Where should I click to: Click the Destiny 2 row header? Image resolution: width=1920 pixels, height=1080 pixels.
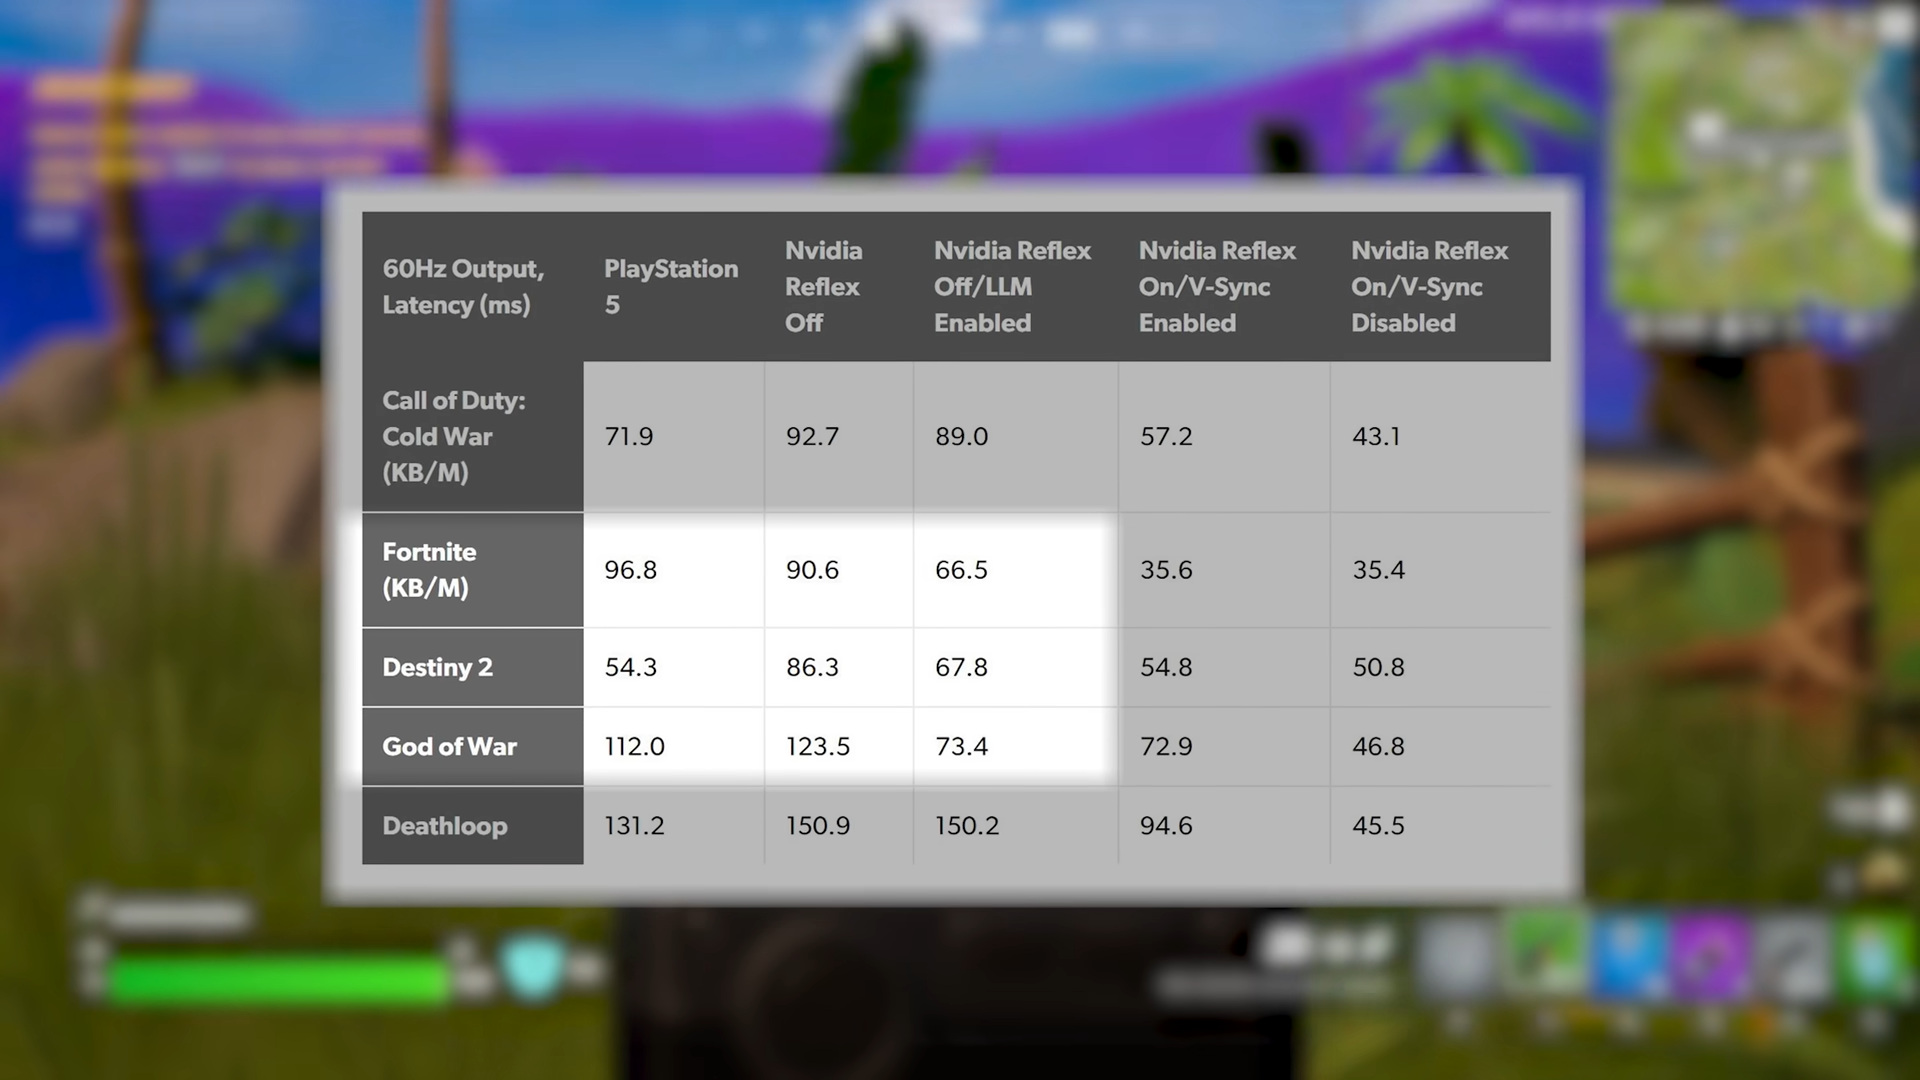pyautogui.click(x=437, y=667)
